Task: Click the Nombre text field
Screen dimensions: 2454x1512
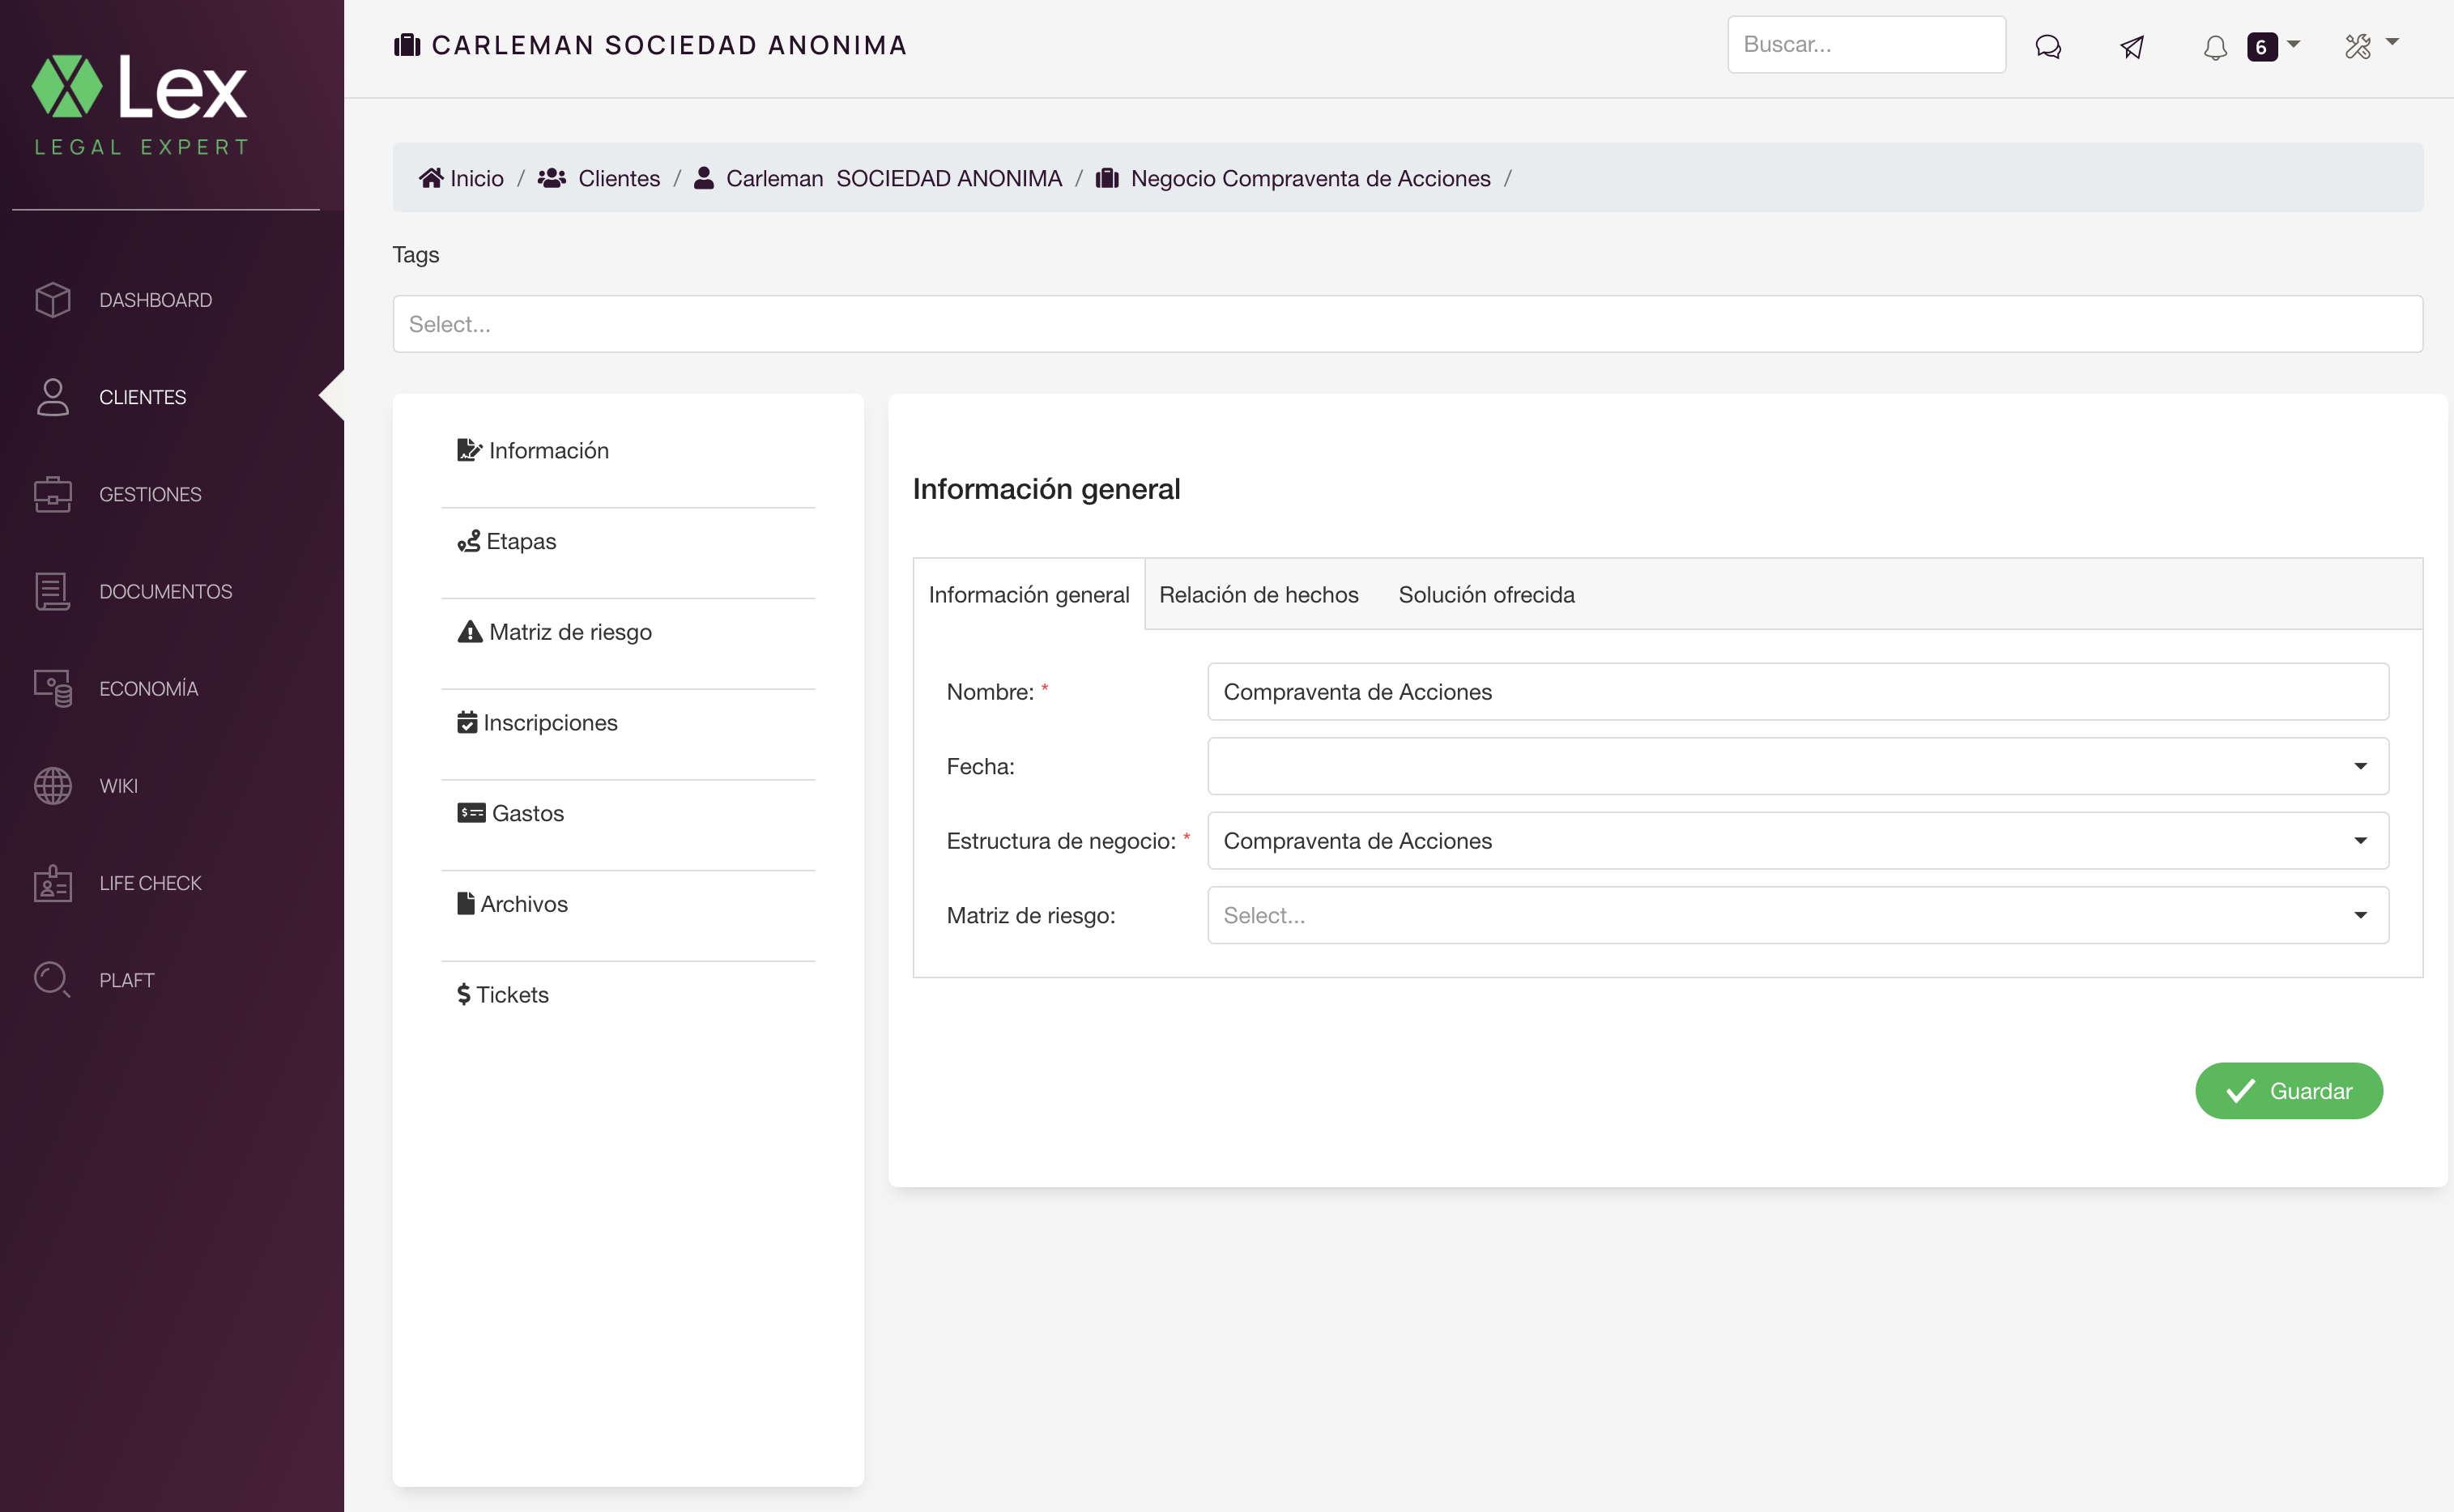Action: pyautogui.click(x=1798, y=692)
